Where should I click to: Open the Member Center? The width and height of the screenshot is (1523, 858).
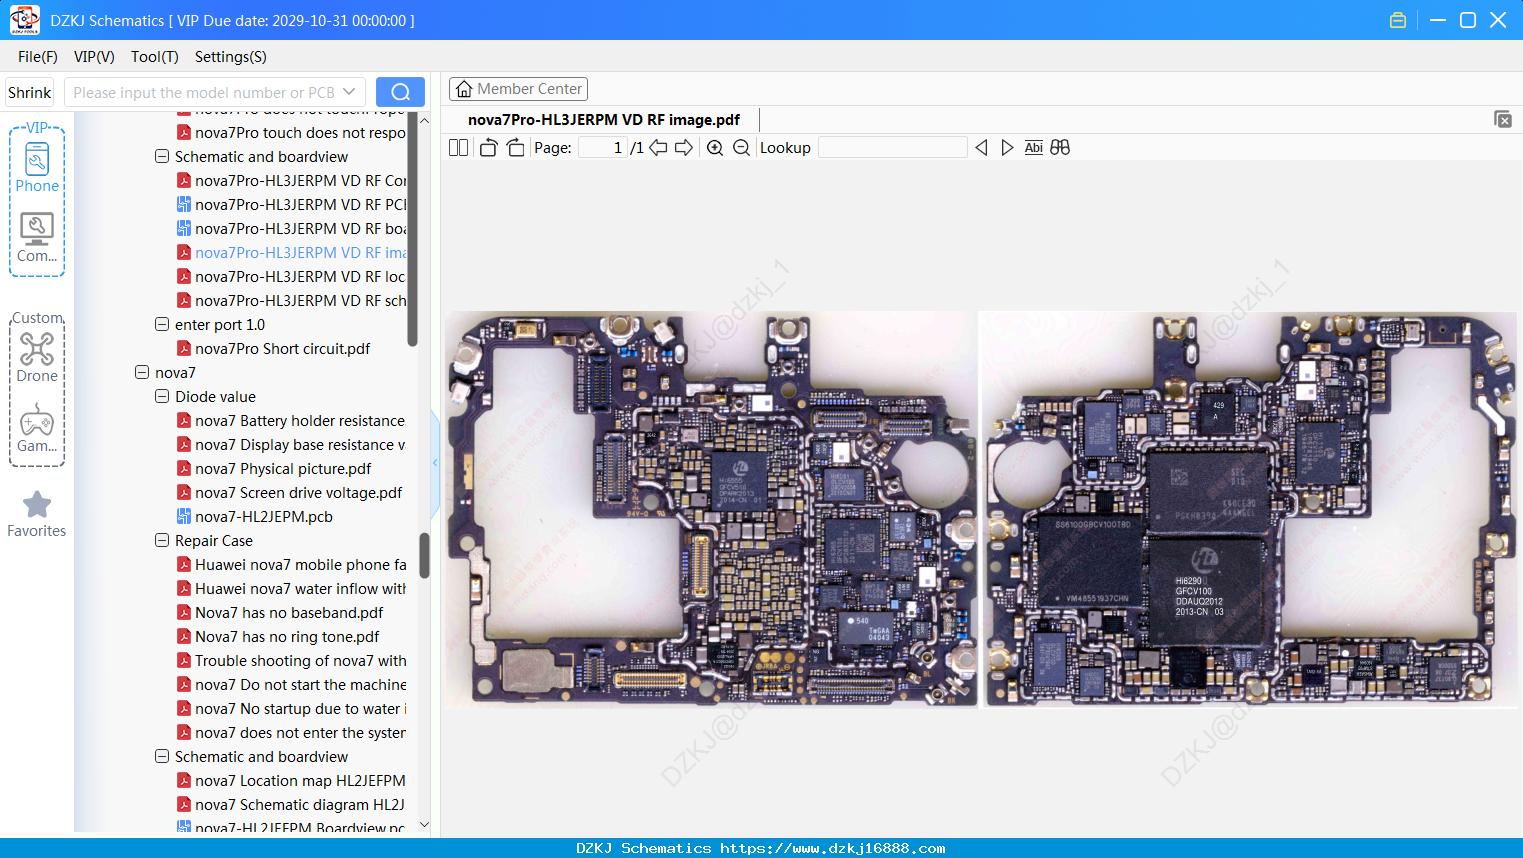coord(518,89)
